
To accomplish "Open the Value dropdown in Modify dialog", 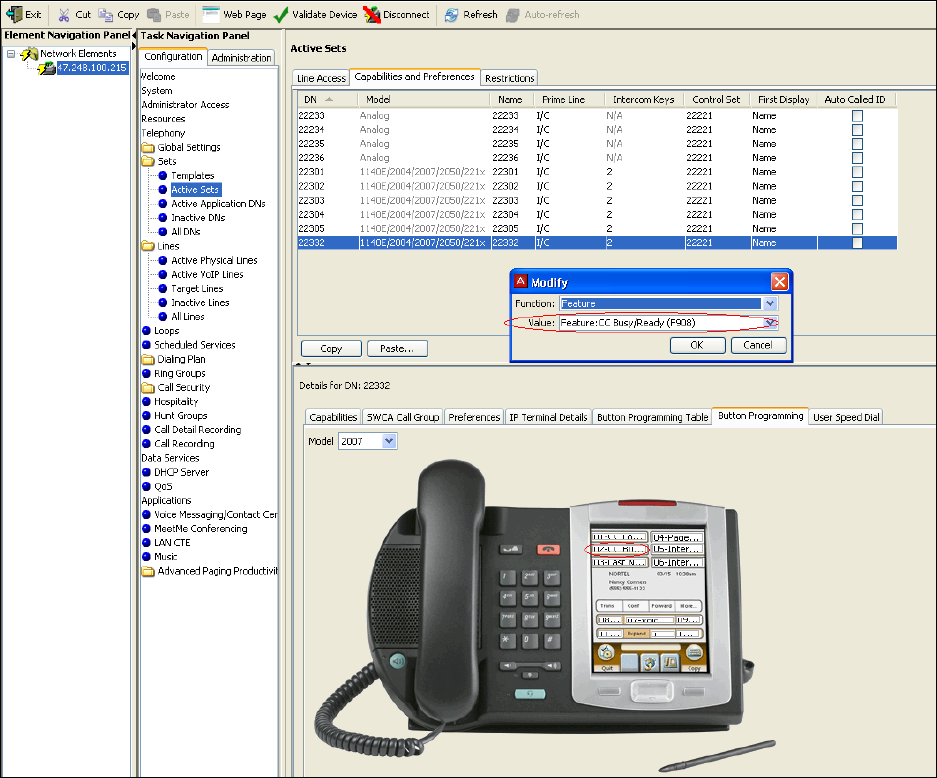I will point(770,323).
